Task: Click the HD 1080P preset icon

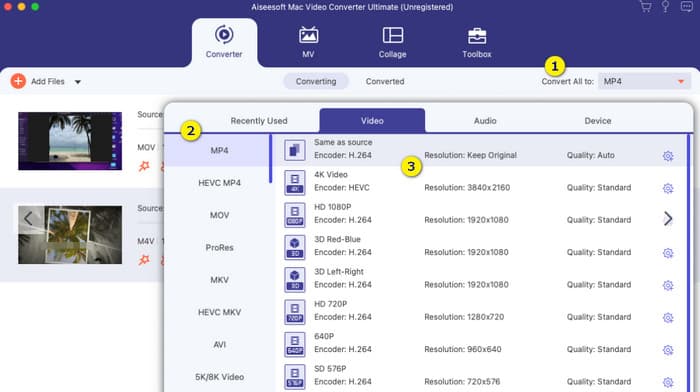Action: click(295, 215)
